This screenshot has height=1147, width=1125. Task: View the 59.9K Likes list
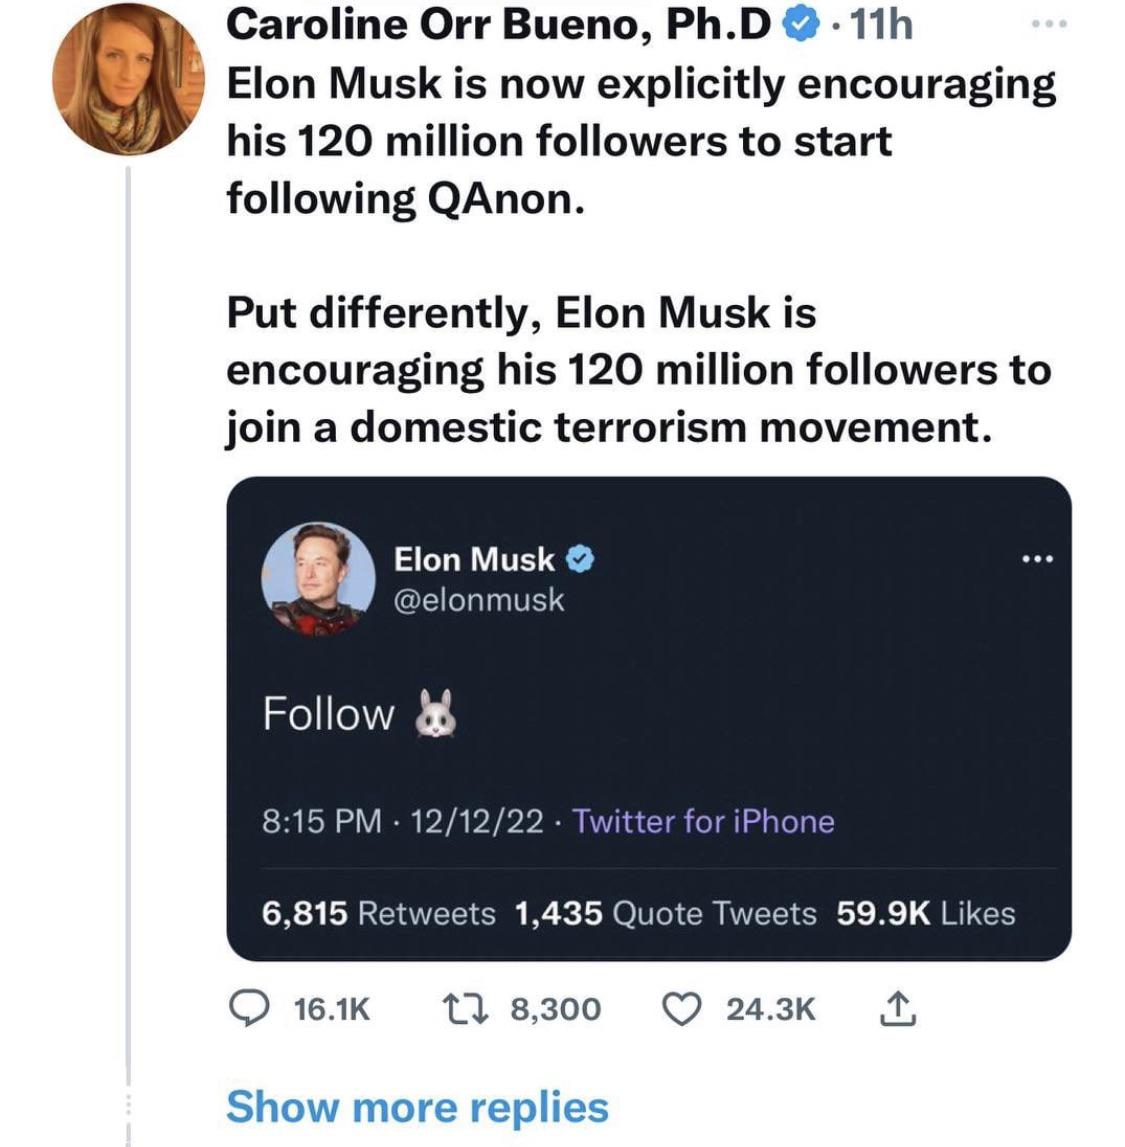(x=926, y=913)
